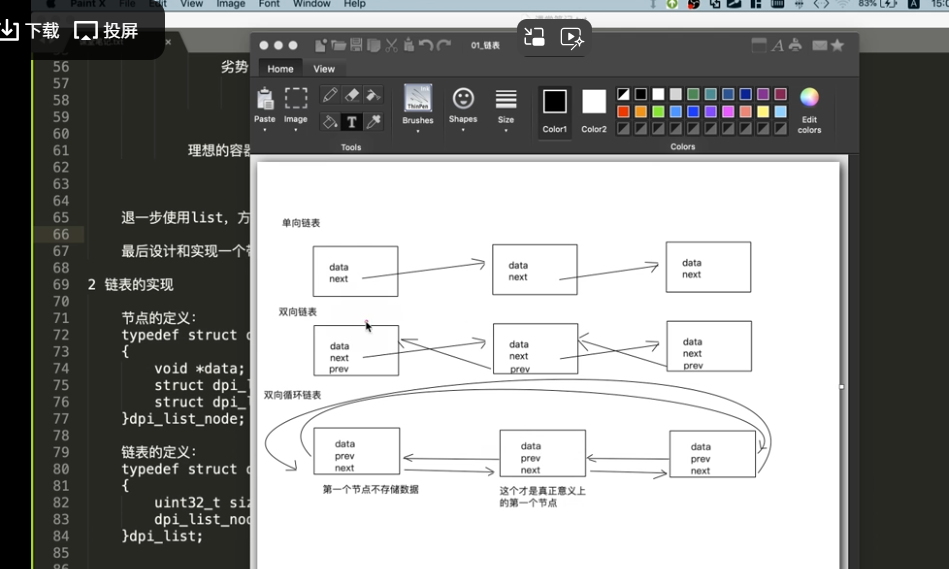
Task: Choose the Color picker eyedropper tool
Action: click(x=373, y=122)
